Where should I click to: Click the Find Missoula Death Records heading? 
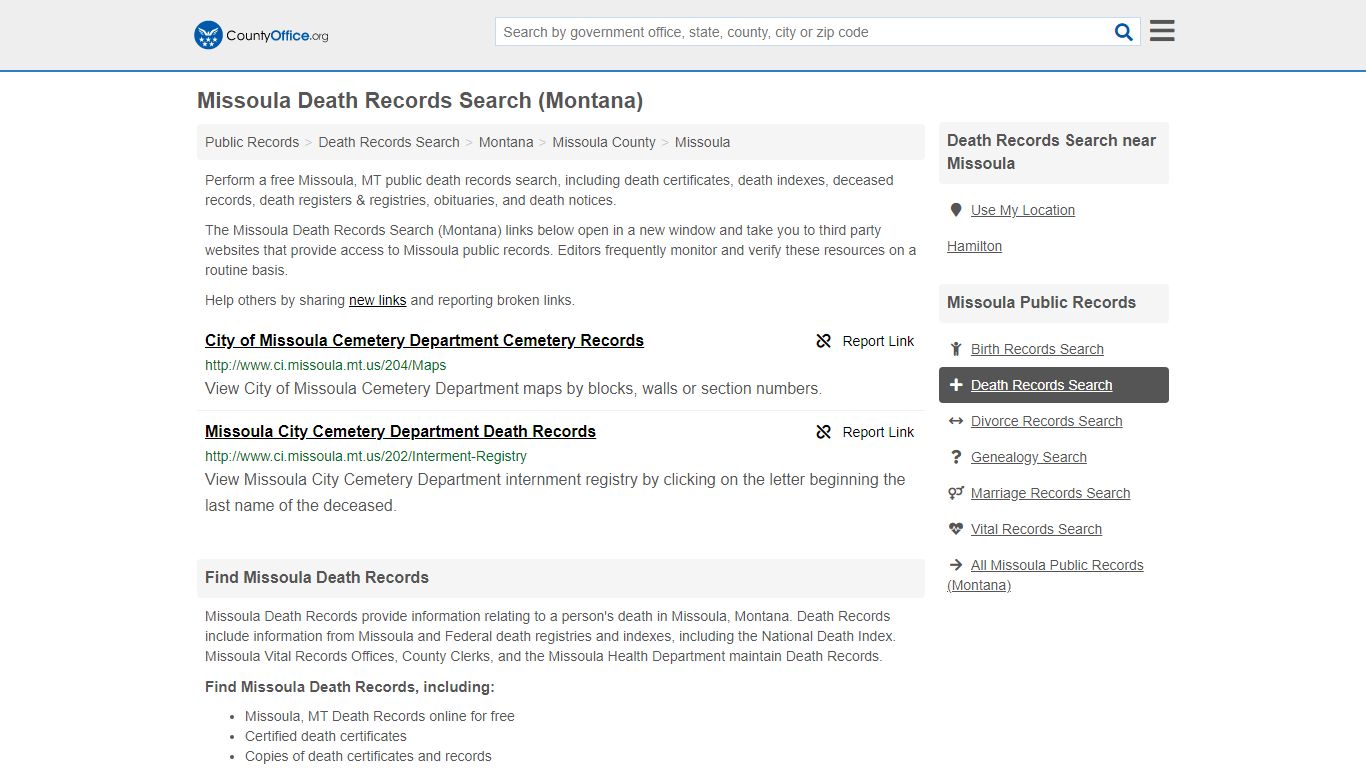[x=317, y=577]
